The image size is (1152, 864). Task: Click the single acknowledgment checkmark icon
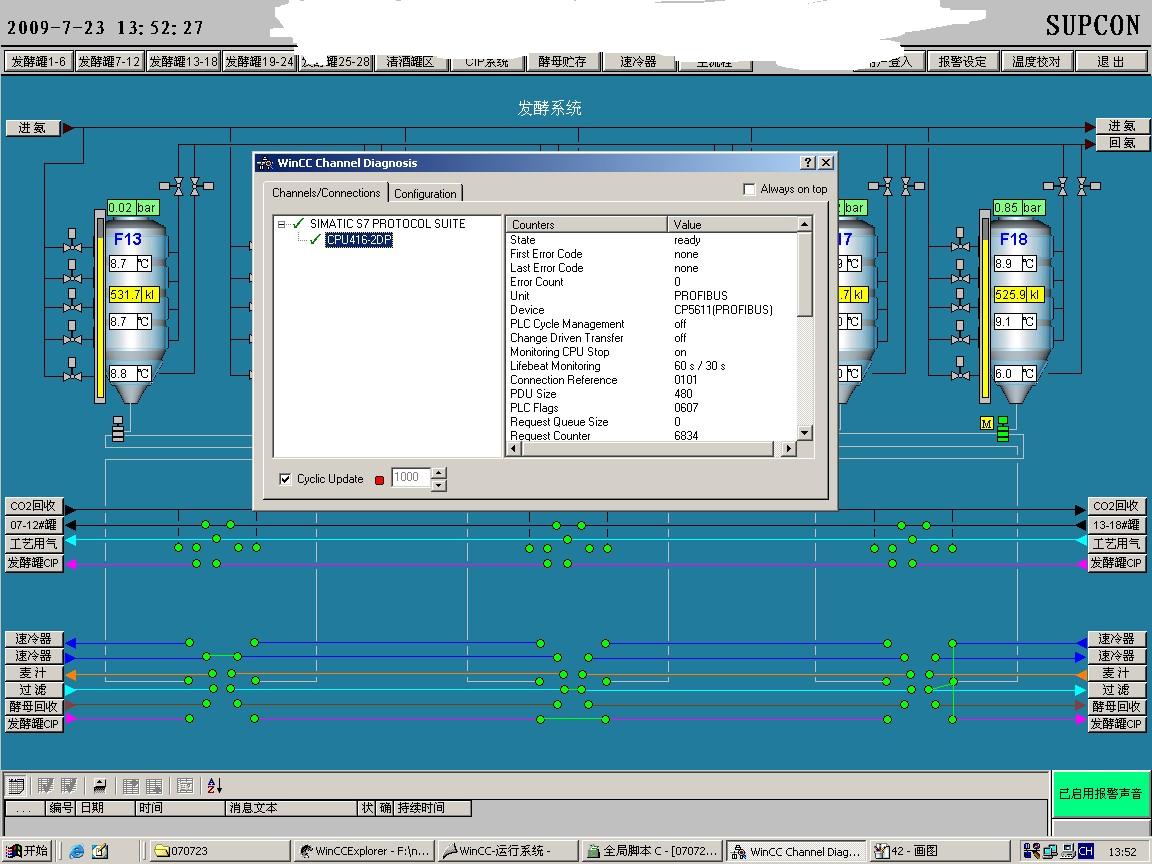(46, 786)
